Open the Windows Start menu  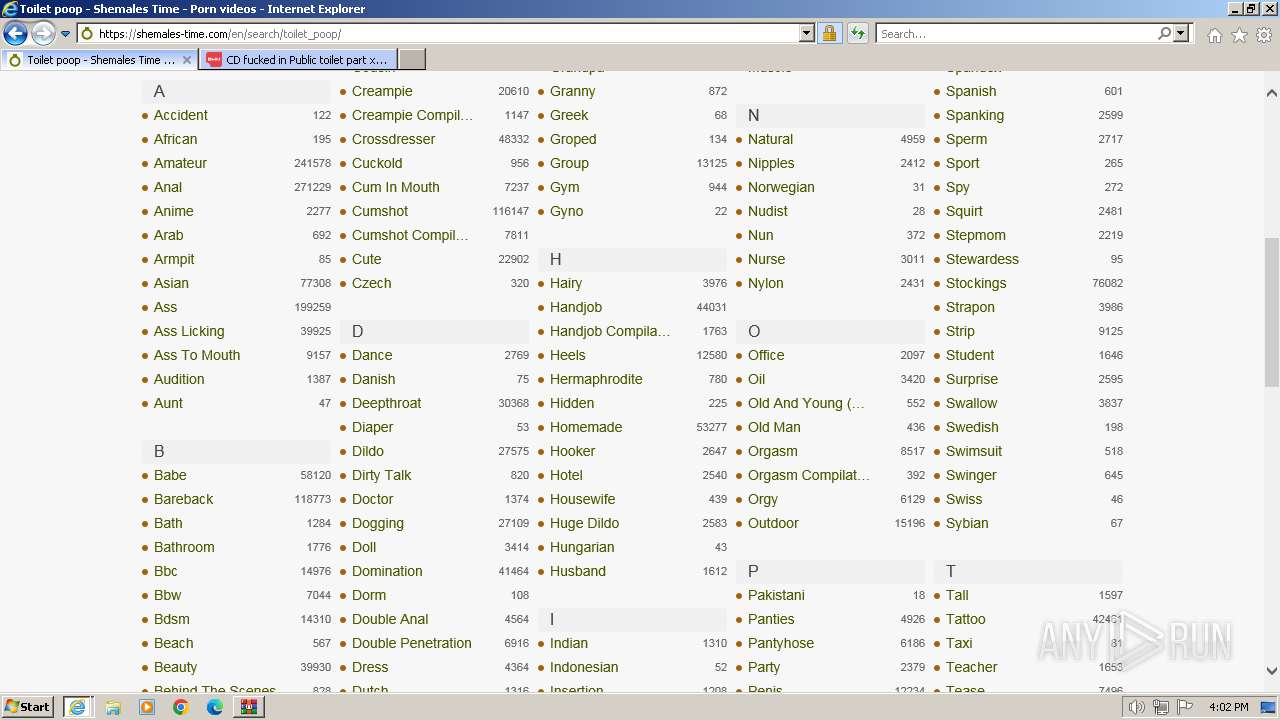click(28, 707)
